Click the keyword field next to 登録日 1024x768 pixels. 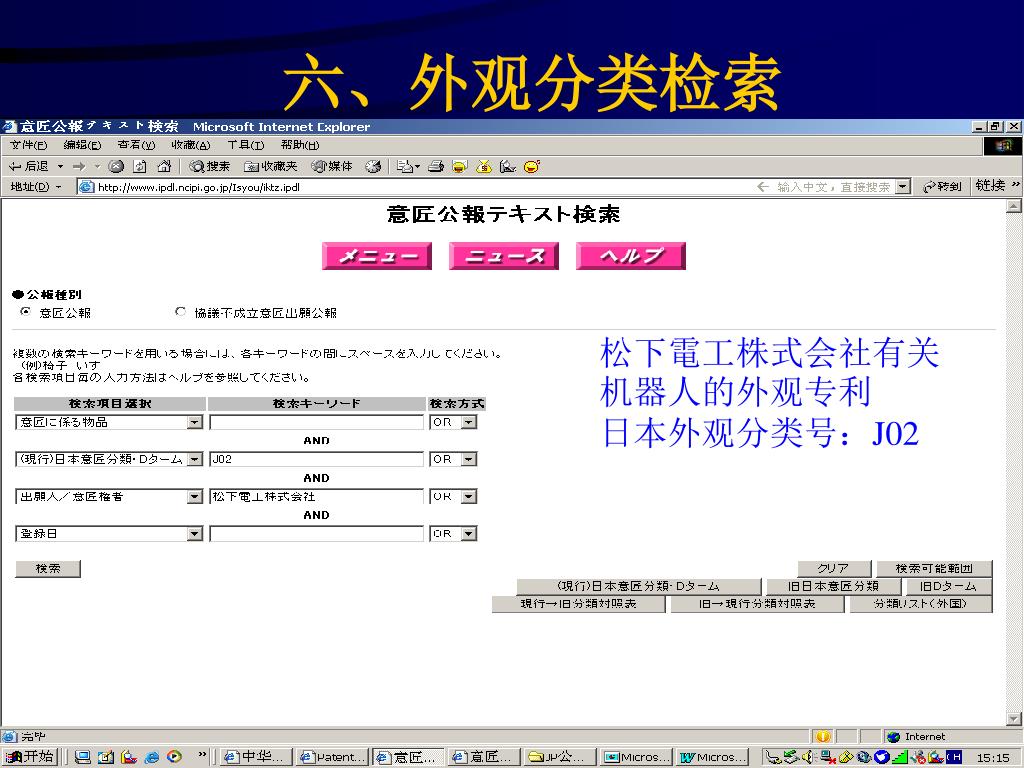317,534
